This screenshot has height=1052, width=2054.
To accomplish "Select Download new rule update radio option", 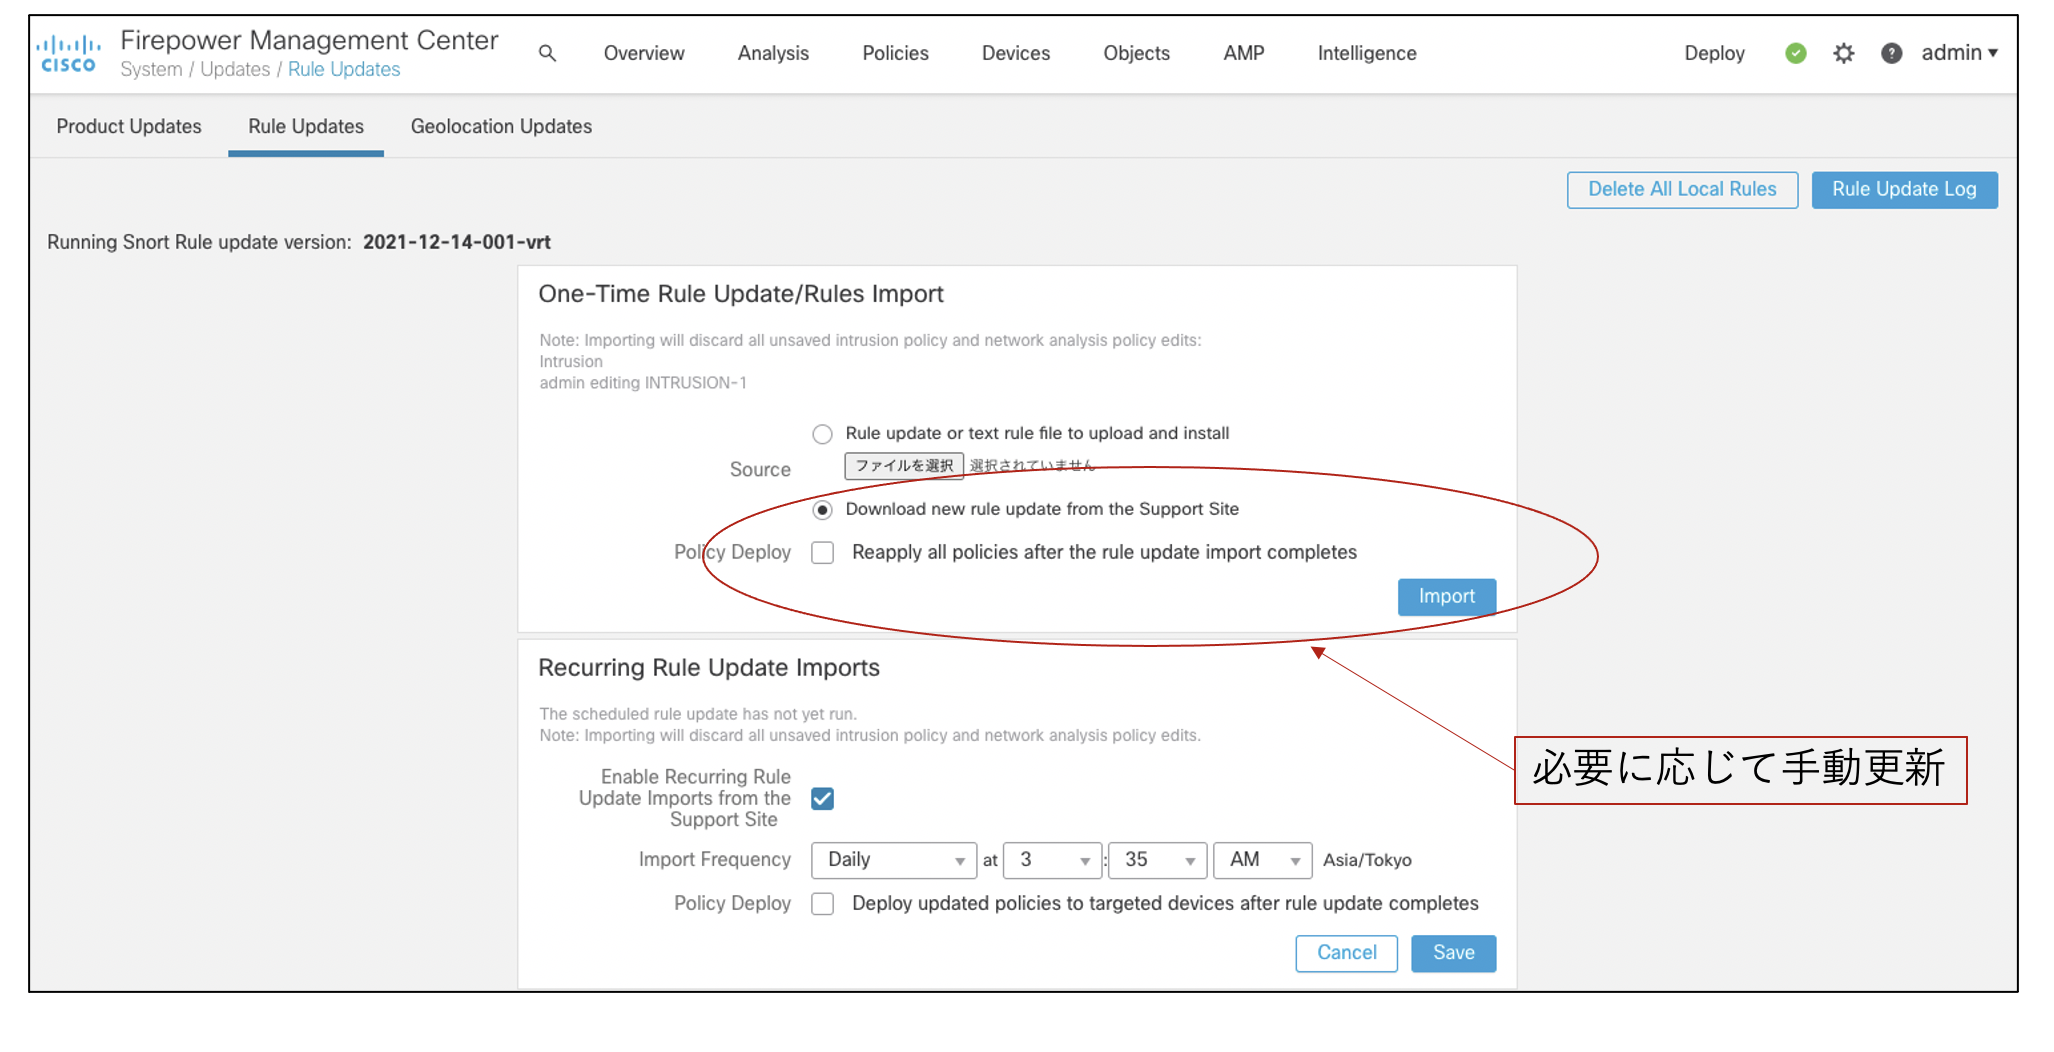I will (x=822, y=510).
